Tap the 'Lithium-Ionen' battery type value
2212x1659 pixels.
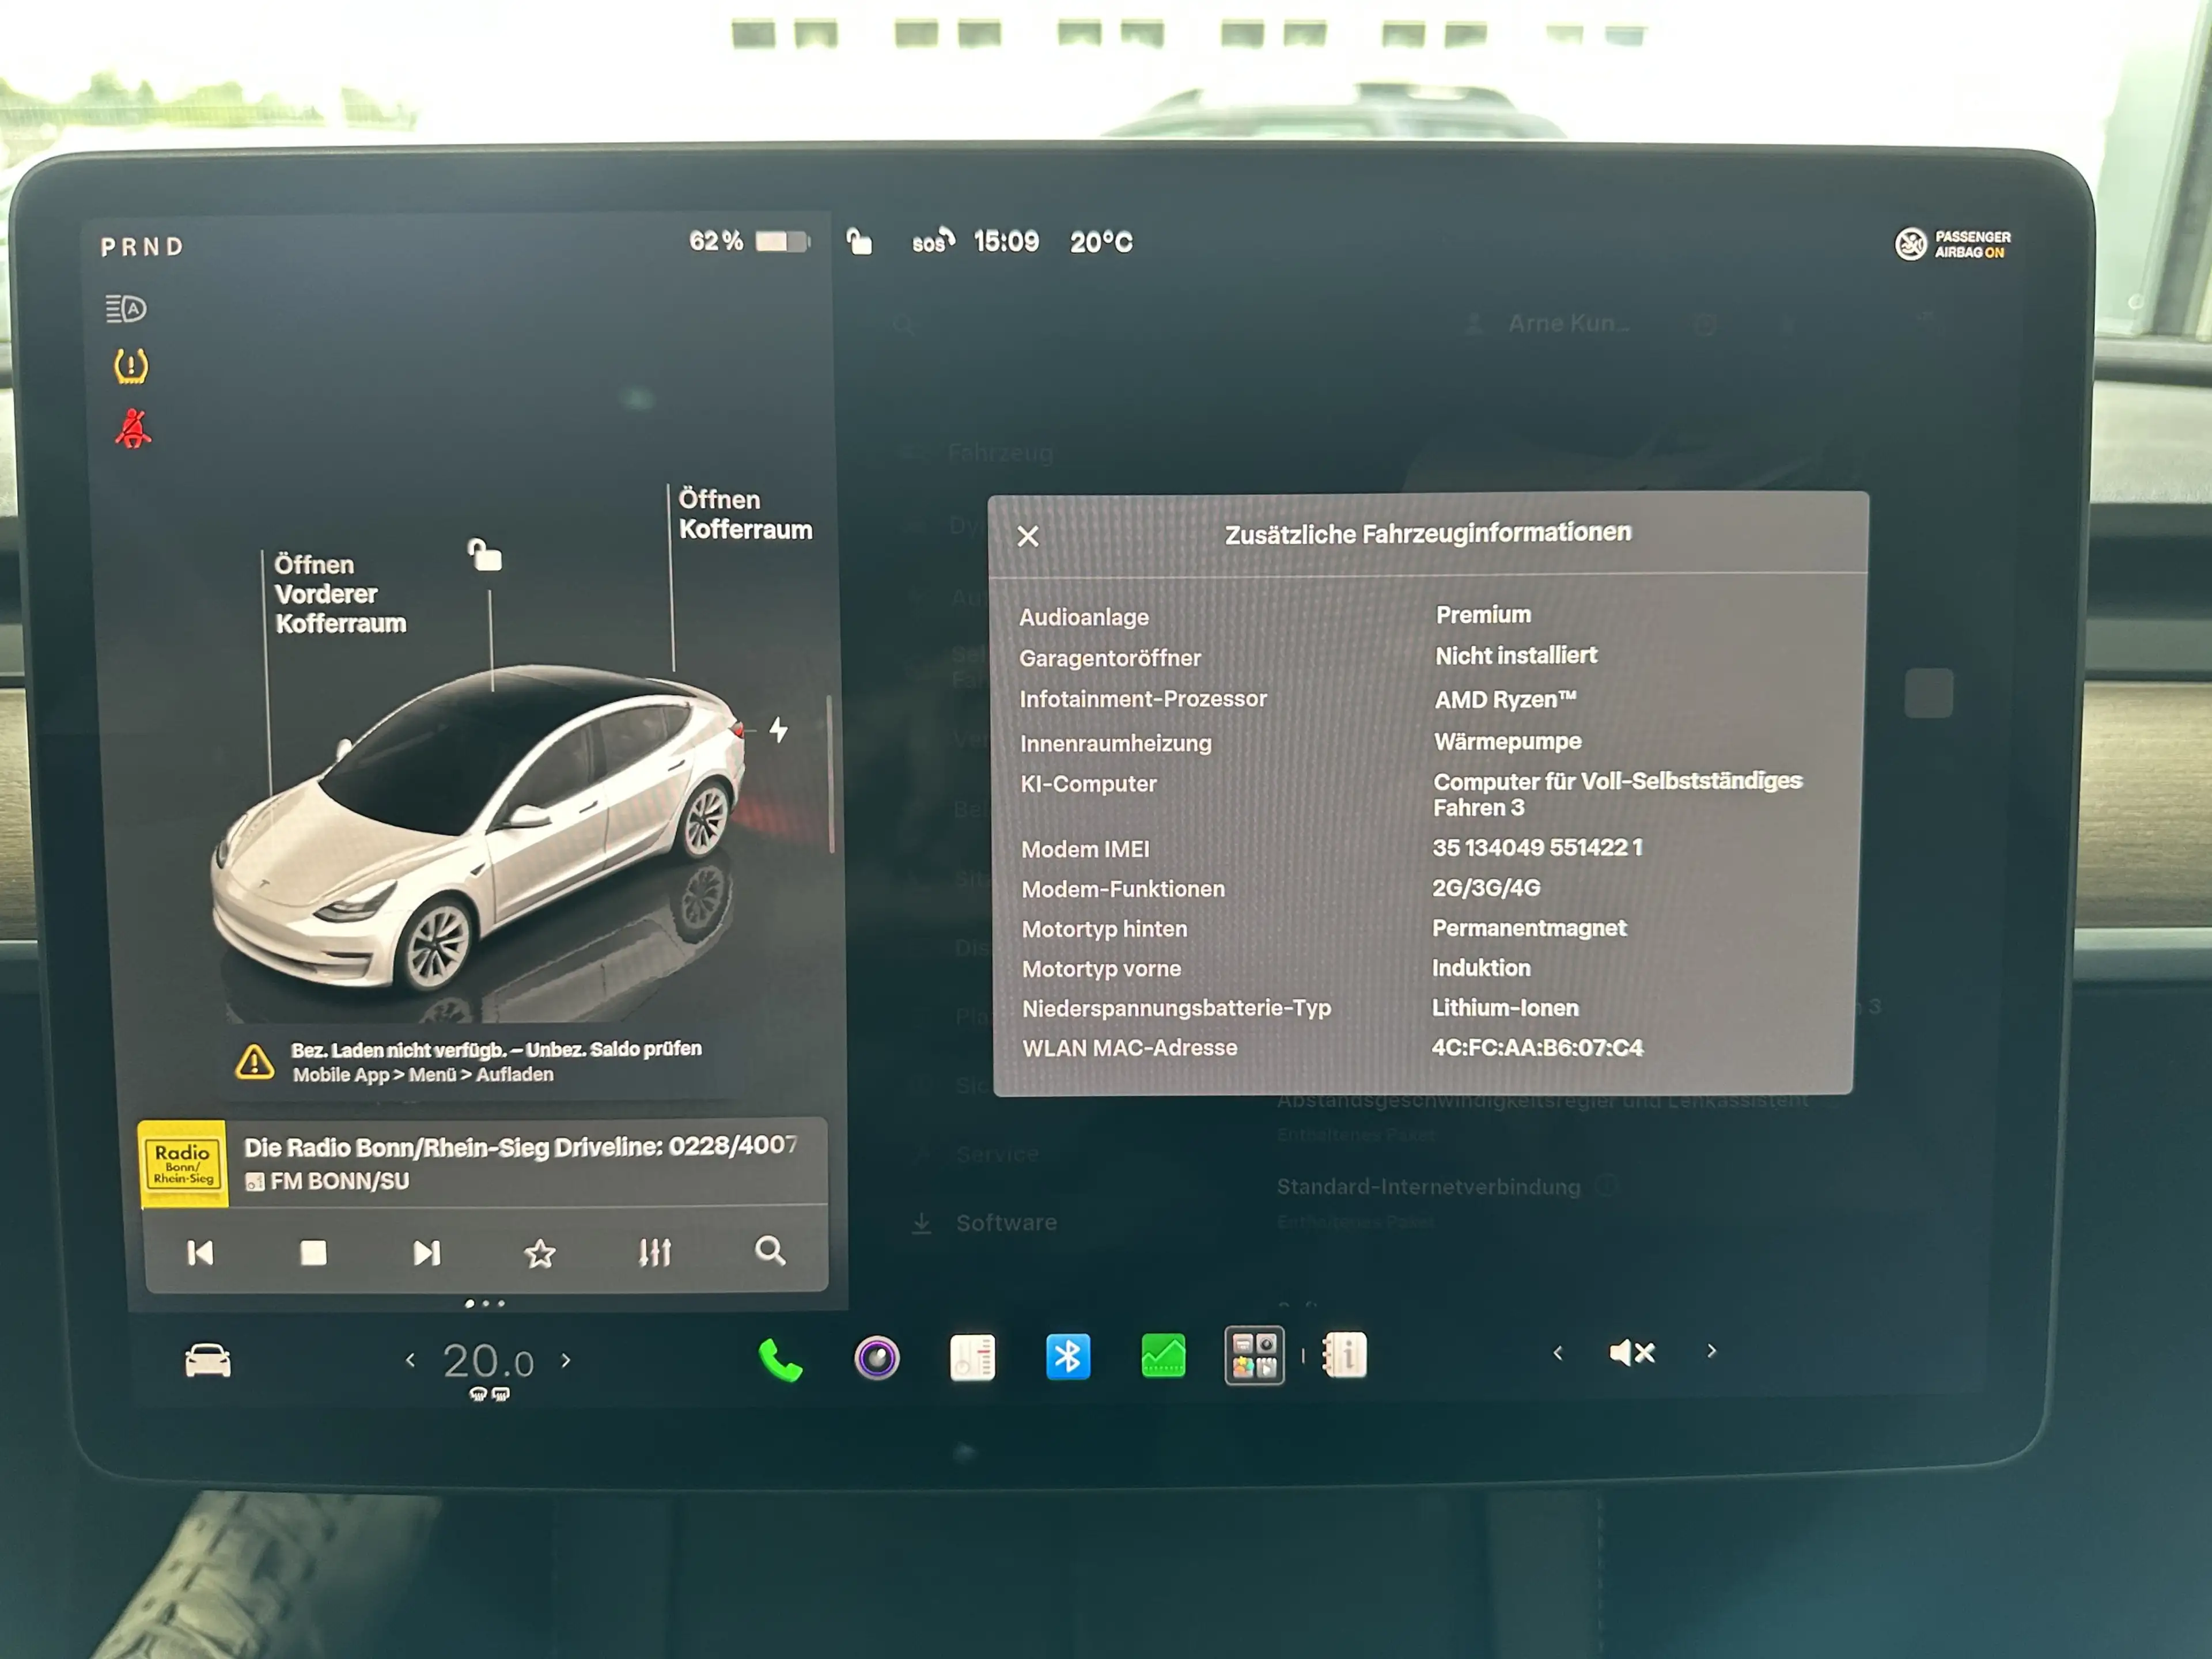1505,1007
